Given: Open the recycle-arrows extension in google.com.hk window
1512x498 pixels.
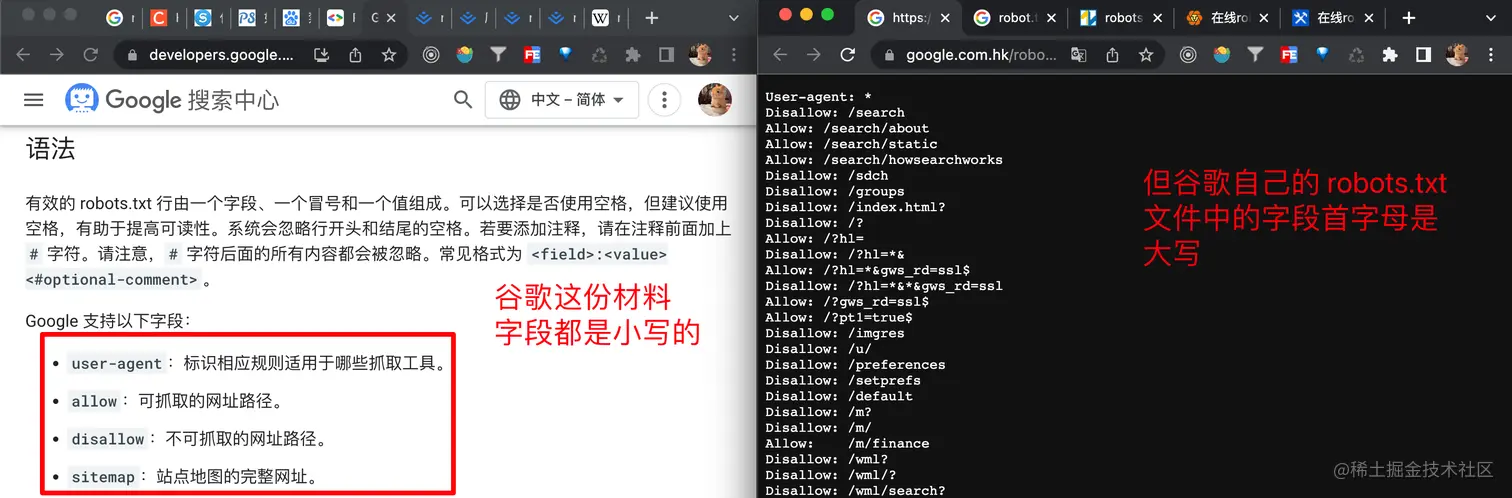Looking at the screenshot, I should (1356, 55).
